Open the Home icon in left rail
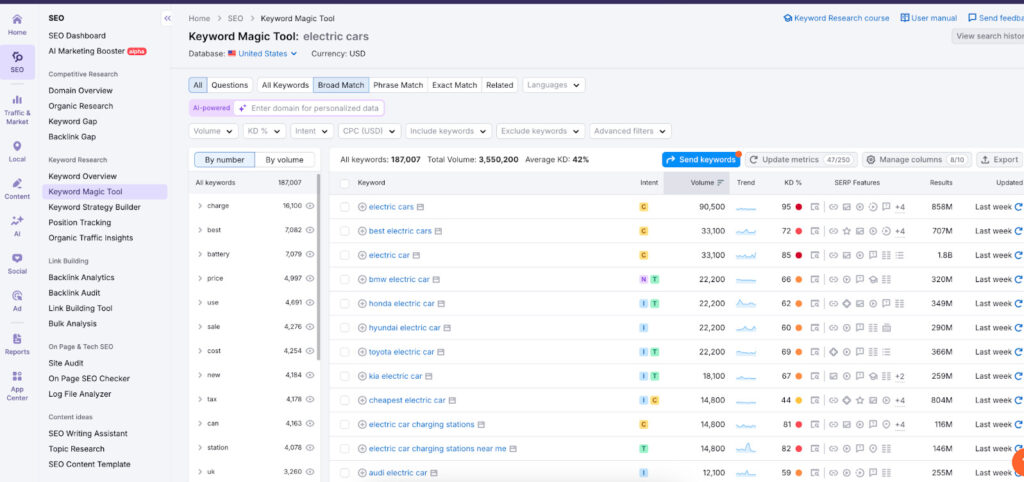The image size is (1024, 482). click(x=17, y=24)
